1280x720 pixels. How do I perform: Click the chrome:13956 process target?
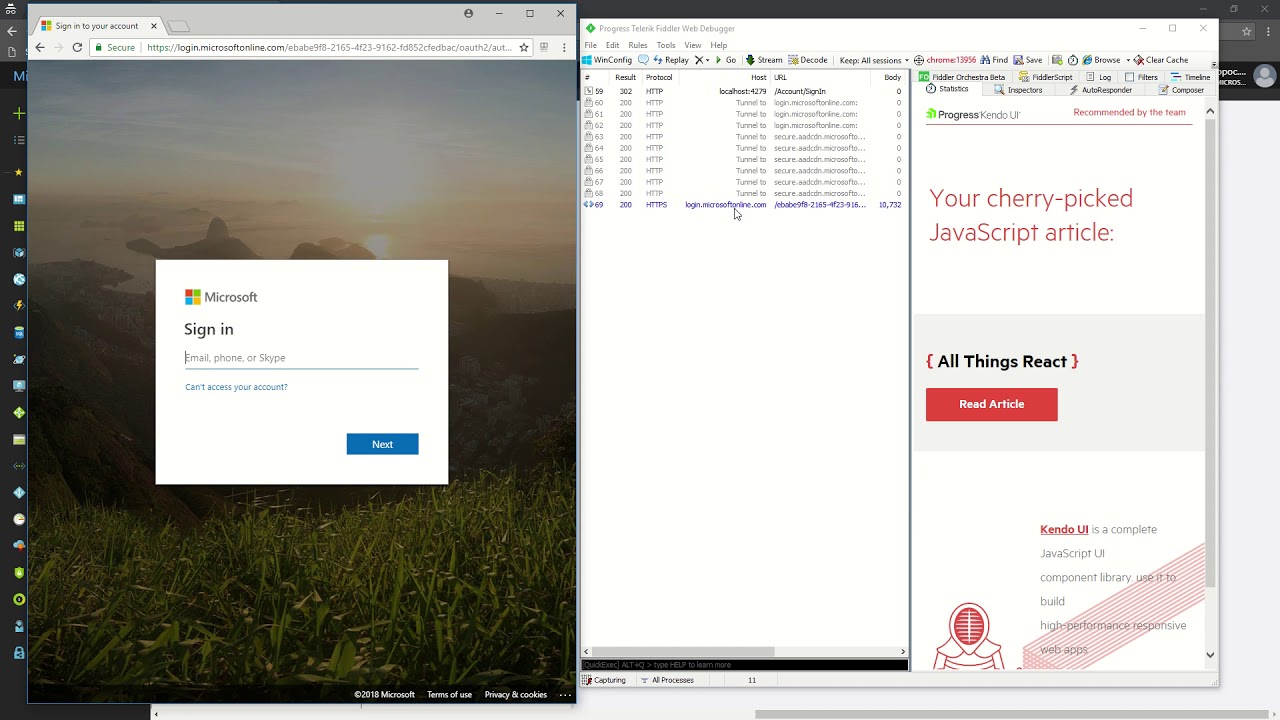pos(945,60)
